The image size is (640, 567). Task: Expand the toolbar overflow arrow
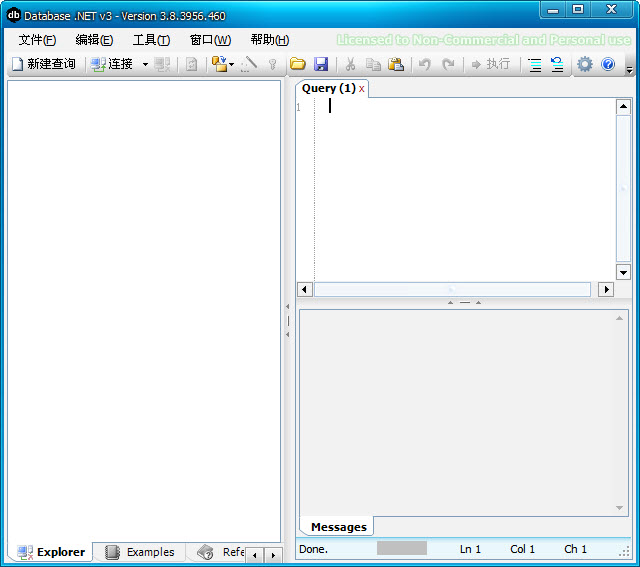629,68
